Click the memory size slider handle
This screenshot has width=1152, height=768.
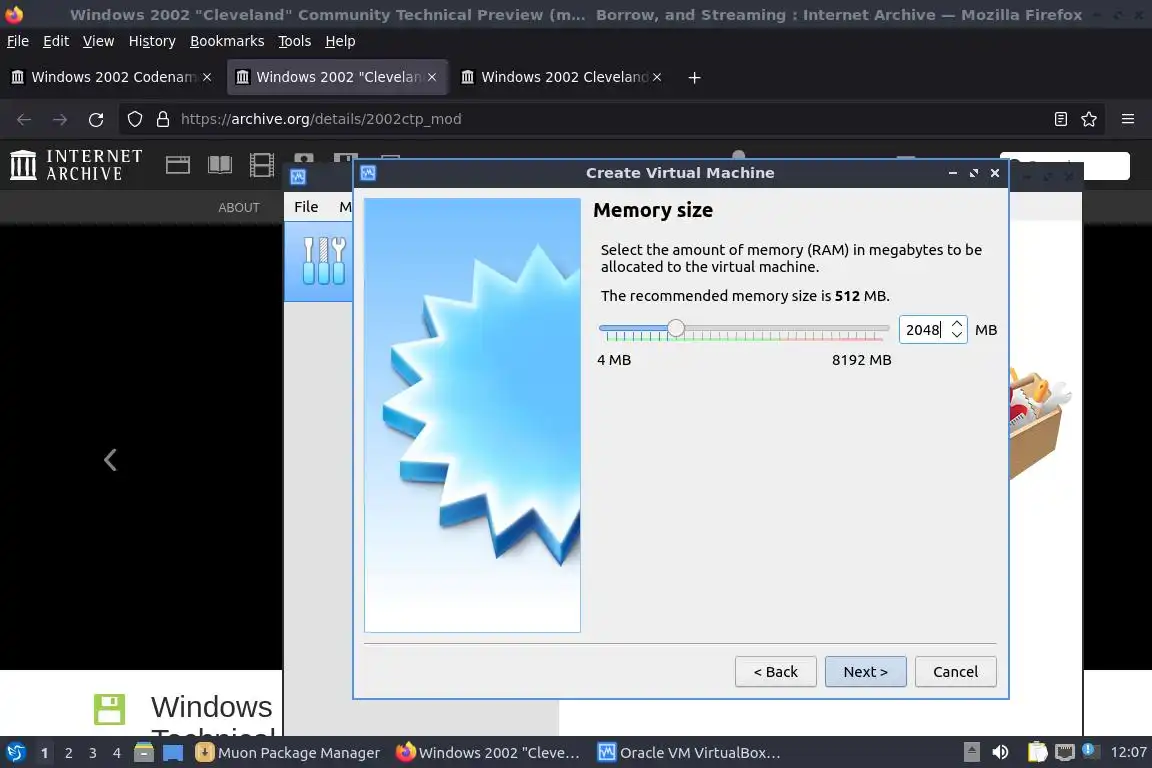[676, 329]
